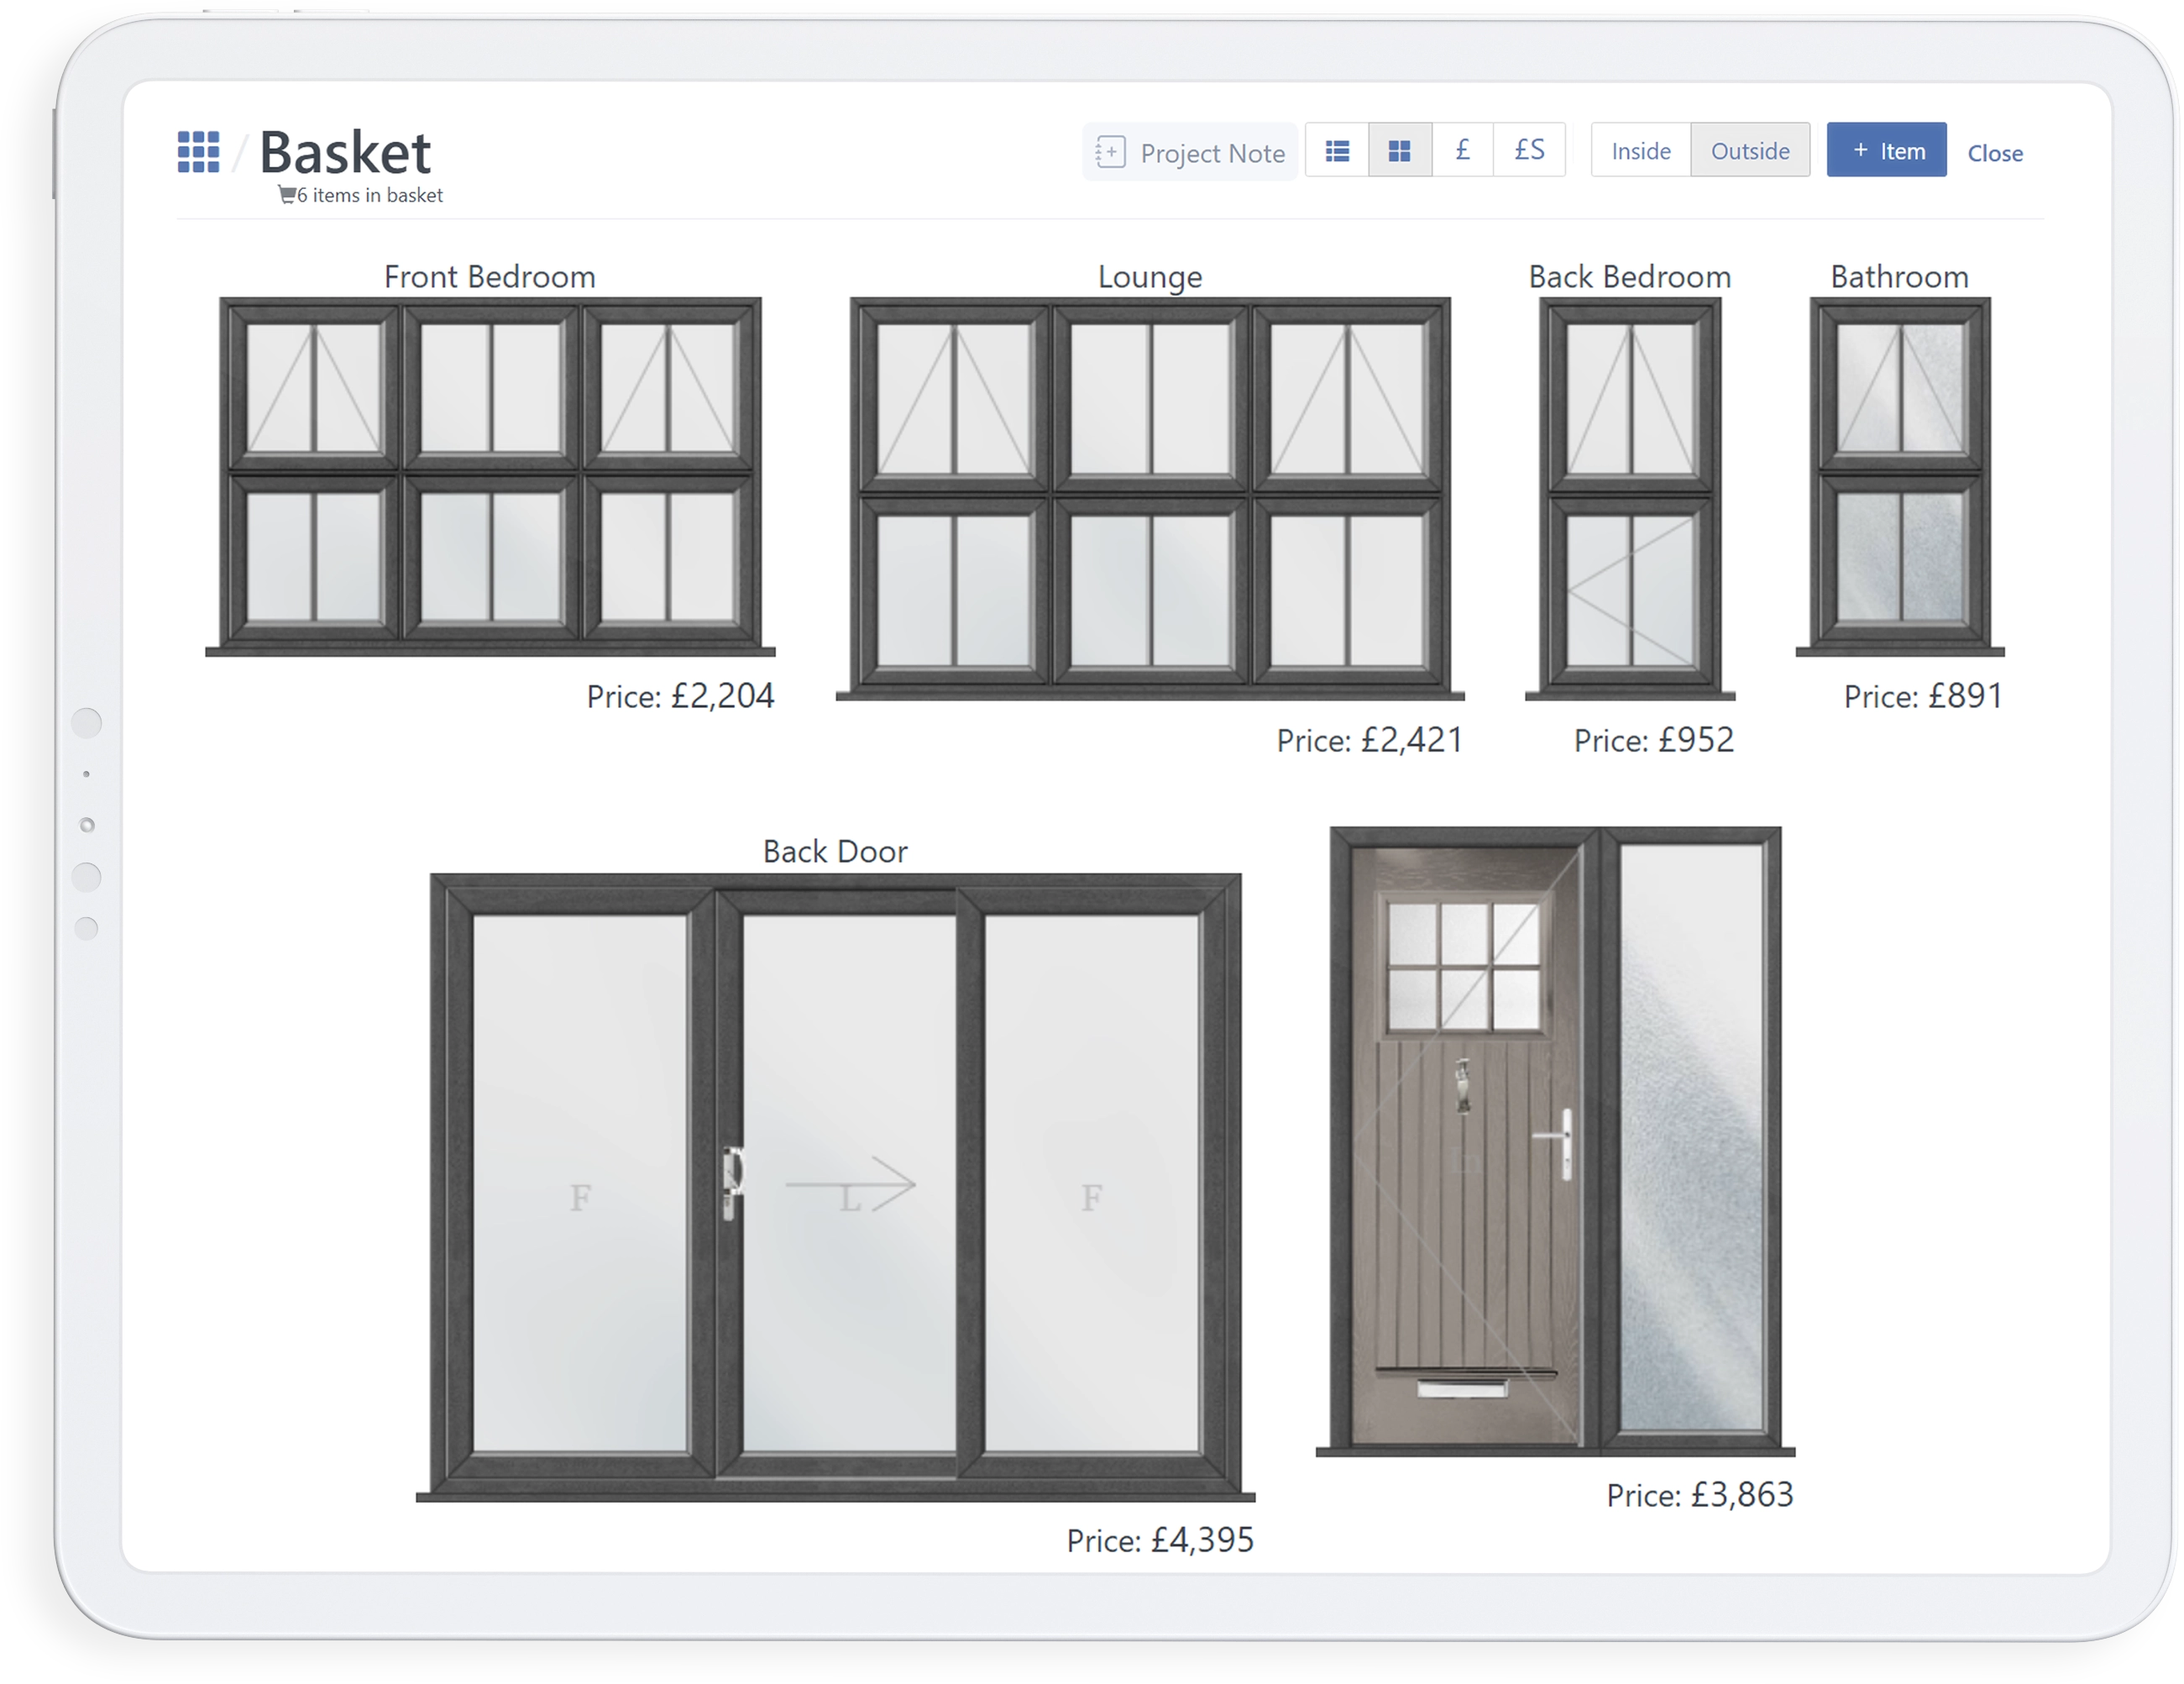The height and width of the screenshot is (1684, 2184).
Task: Click the Price: £2,204 label
Action: pos(680,696)
